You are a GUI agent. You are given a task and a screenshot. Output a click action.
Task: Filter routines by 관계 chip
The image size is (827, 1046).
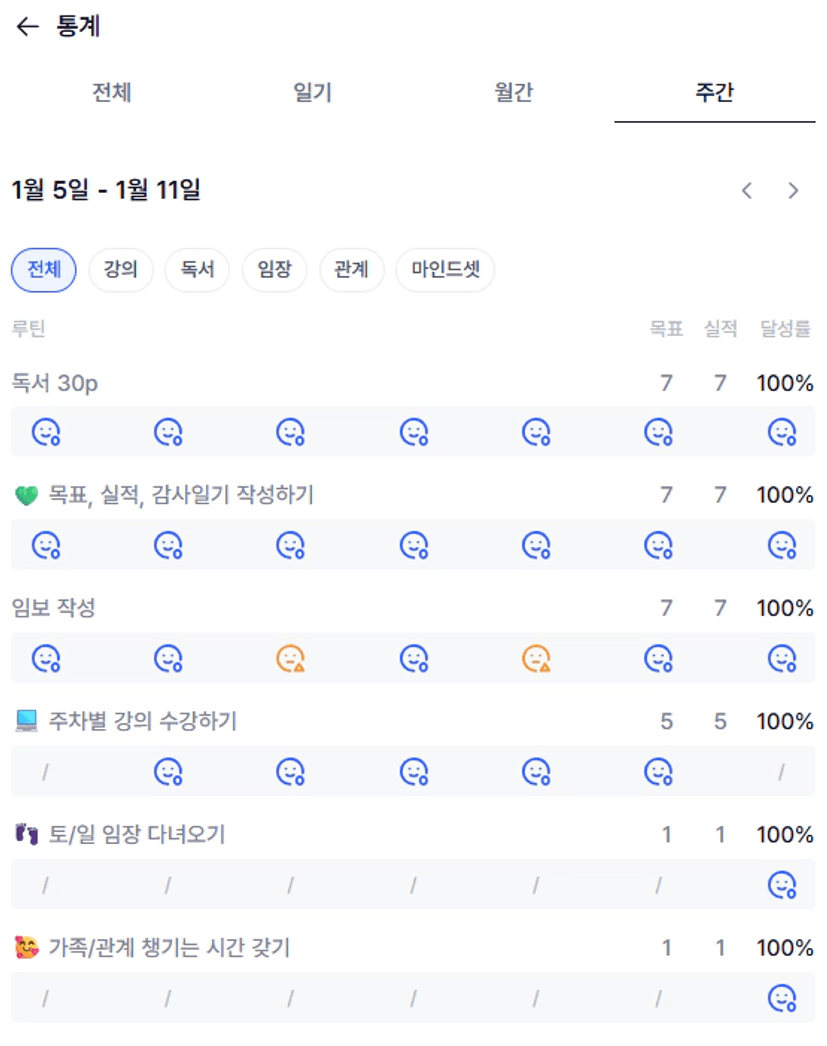(351, 270)
